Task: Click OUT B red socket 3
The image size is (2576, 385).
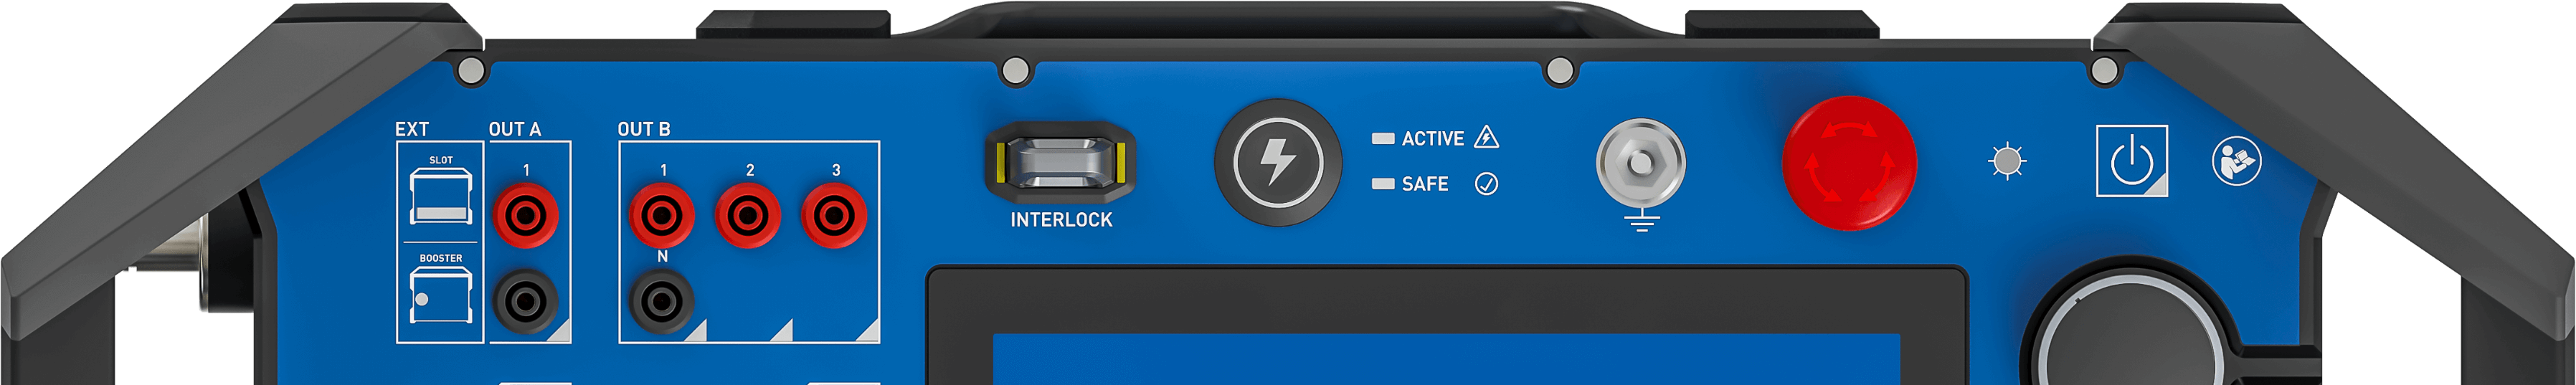Action: click(x=834, y=215)
